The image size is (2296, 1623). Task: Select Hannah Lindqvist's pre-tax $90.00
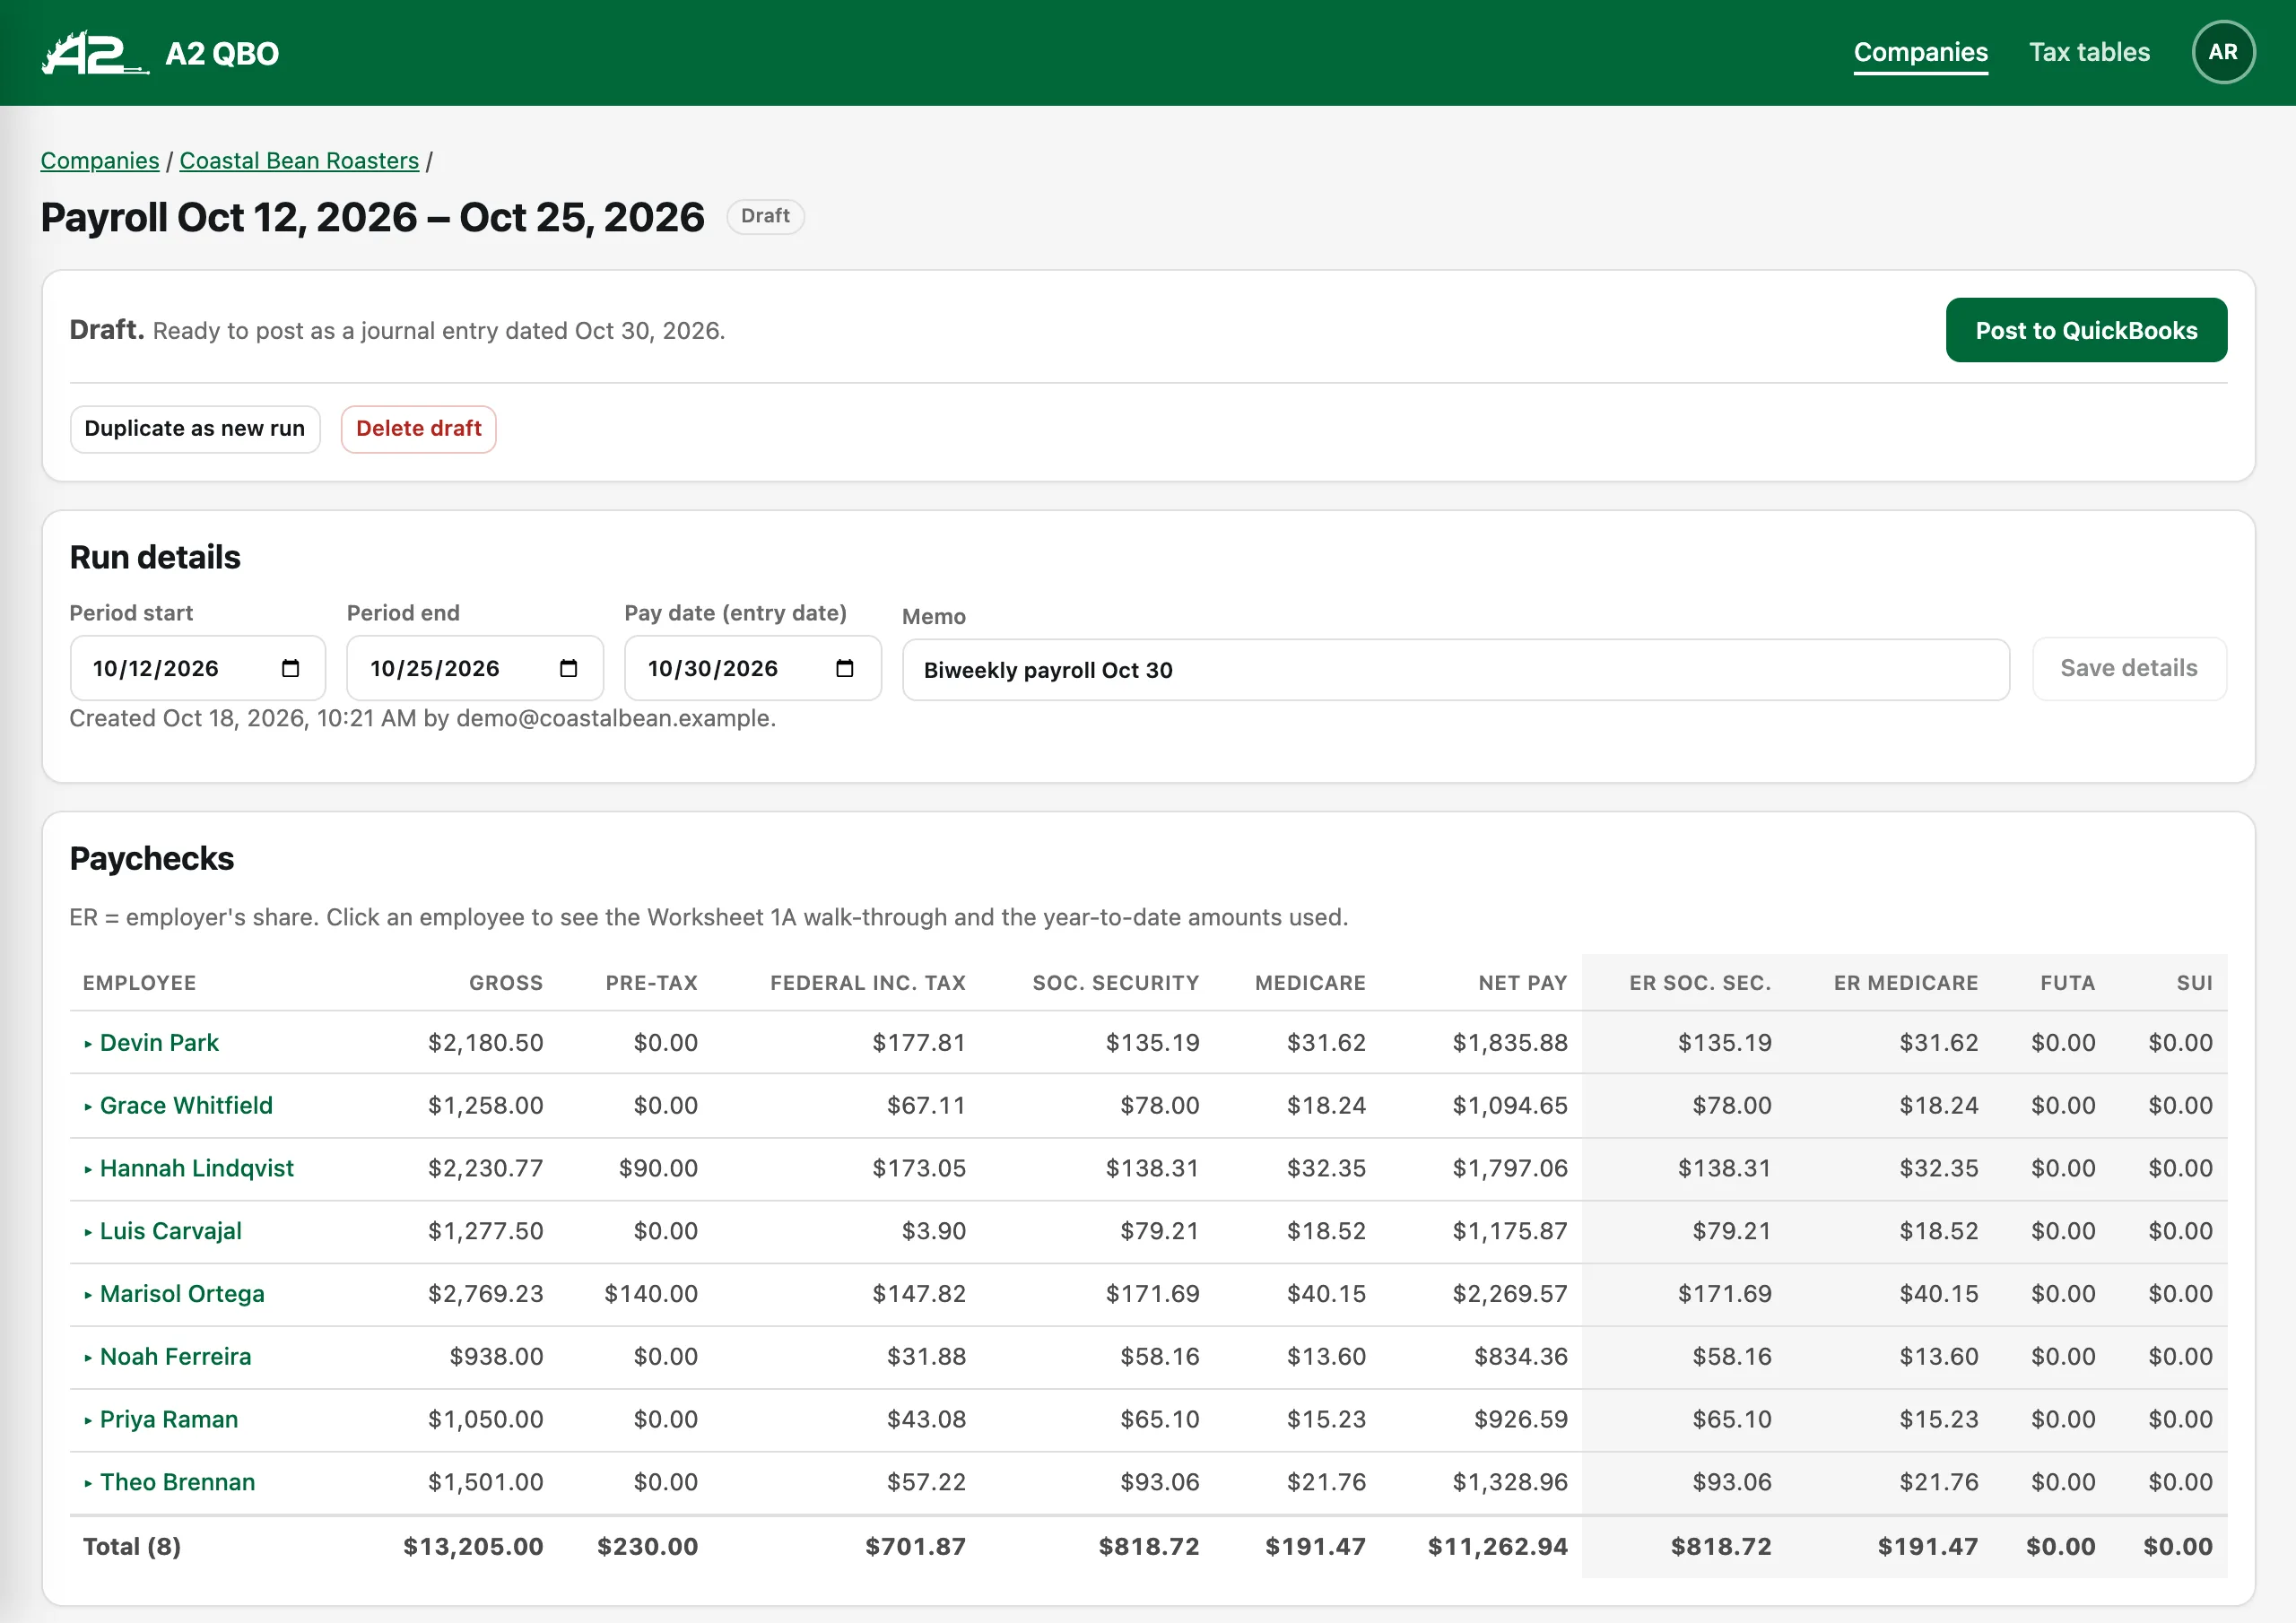[x=658, y=1168]
